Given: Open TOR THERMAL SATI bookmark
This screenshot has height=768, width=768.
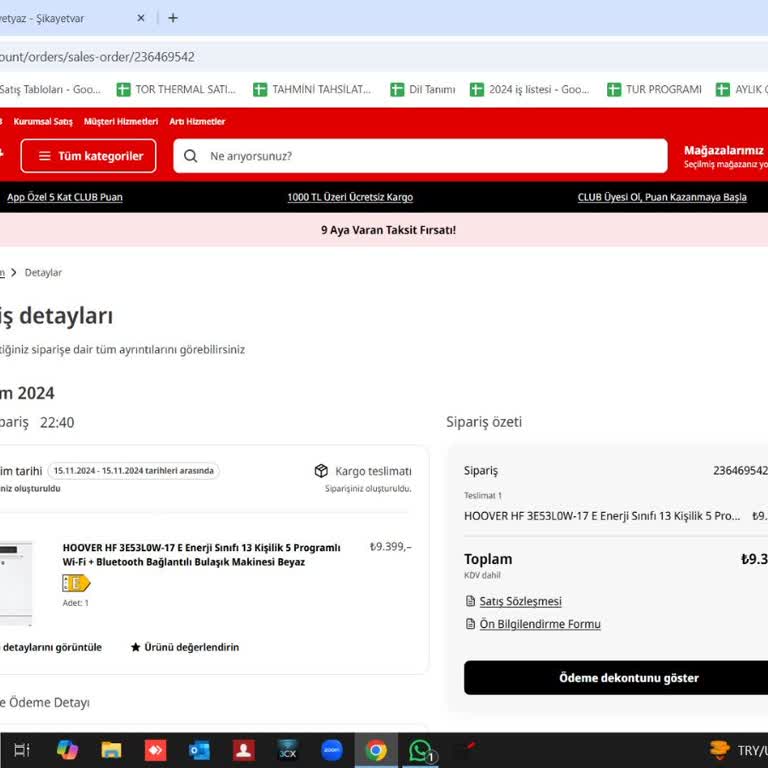Looking at the screenshot, I should (x=176, y=90).
